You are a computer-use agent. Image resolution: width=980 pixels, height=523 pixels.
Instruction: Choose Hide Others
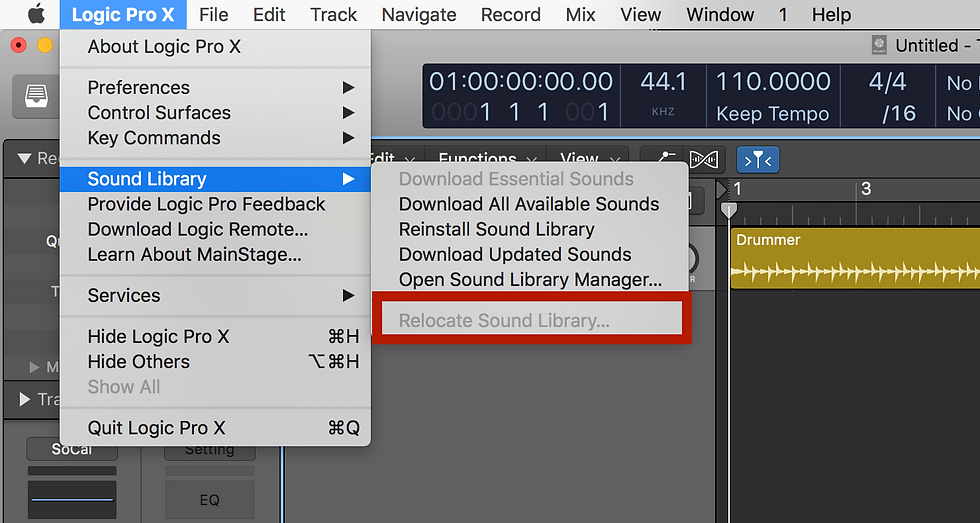coord(215,362)
